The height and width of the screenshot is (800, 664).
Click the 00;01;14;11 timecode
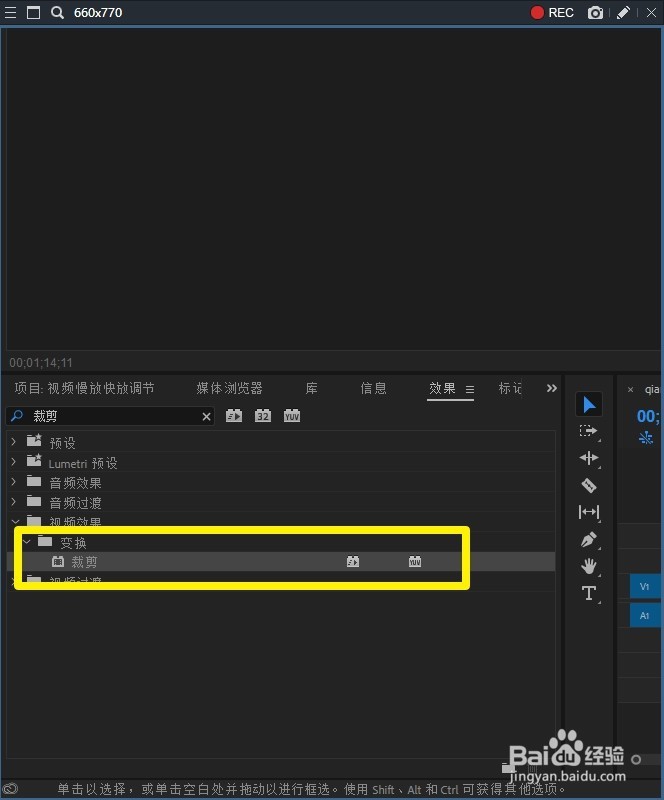click(41, 363)
